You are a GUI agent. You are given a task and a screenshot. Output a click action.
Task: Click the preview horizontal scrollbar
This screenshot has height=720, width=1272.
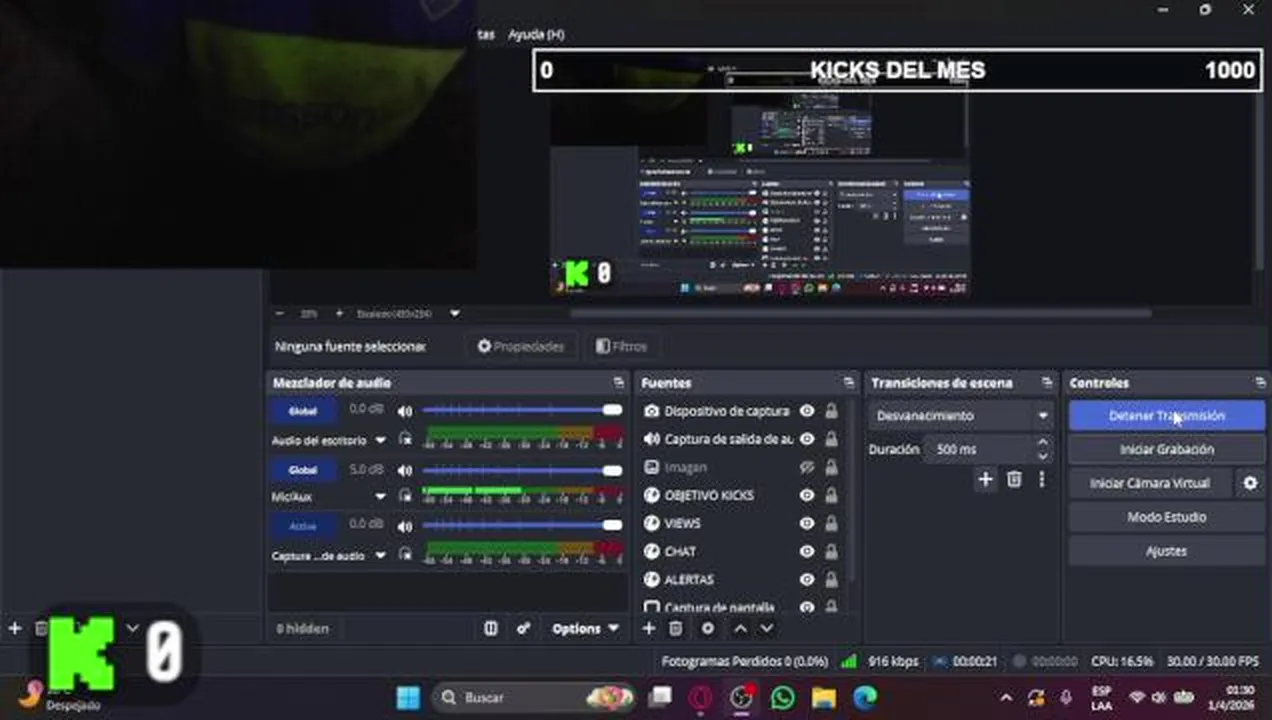(860, 313)
